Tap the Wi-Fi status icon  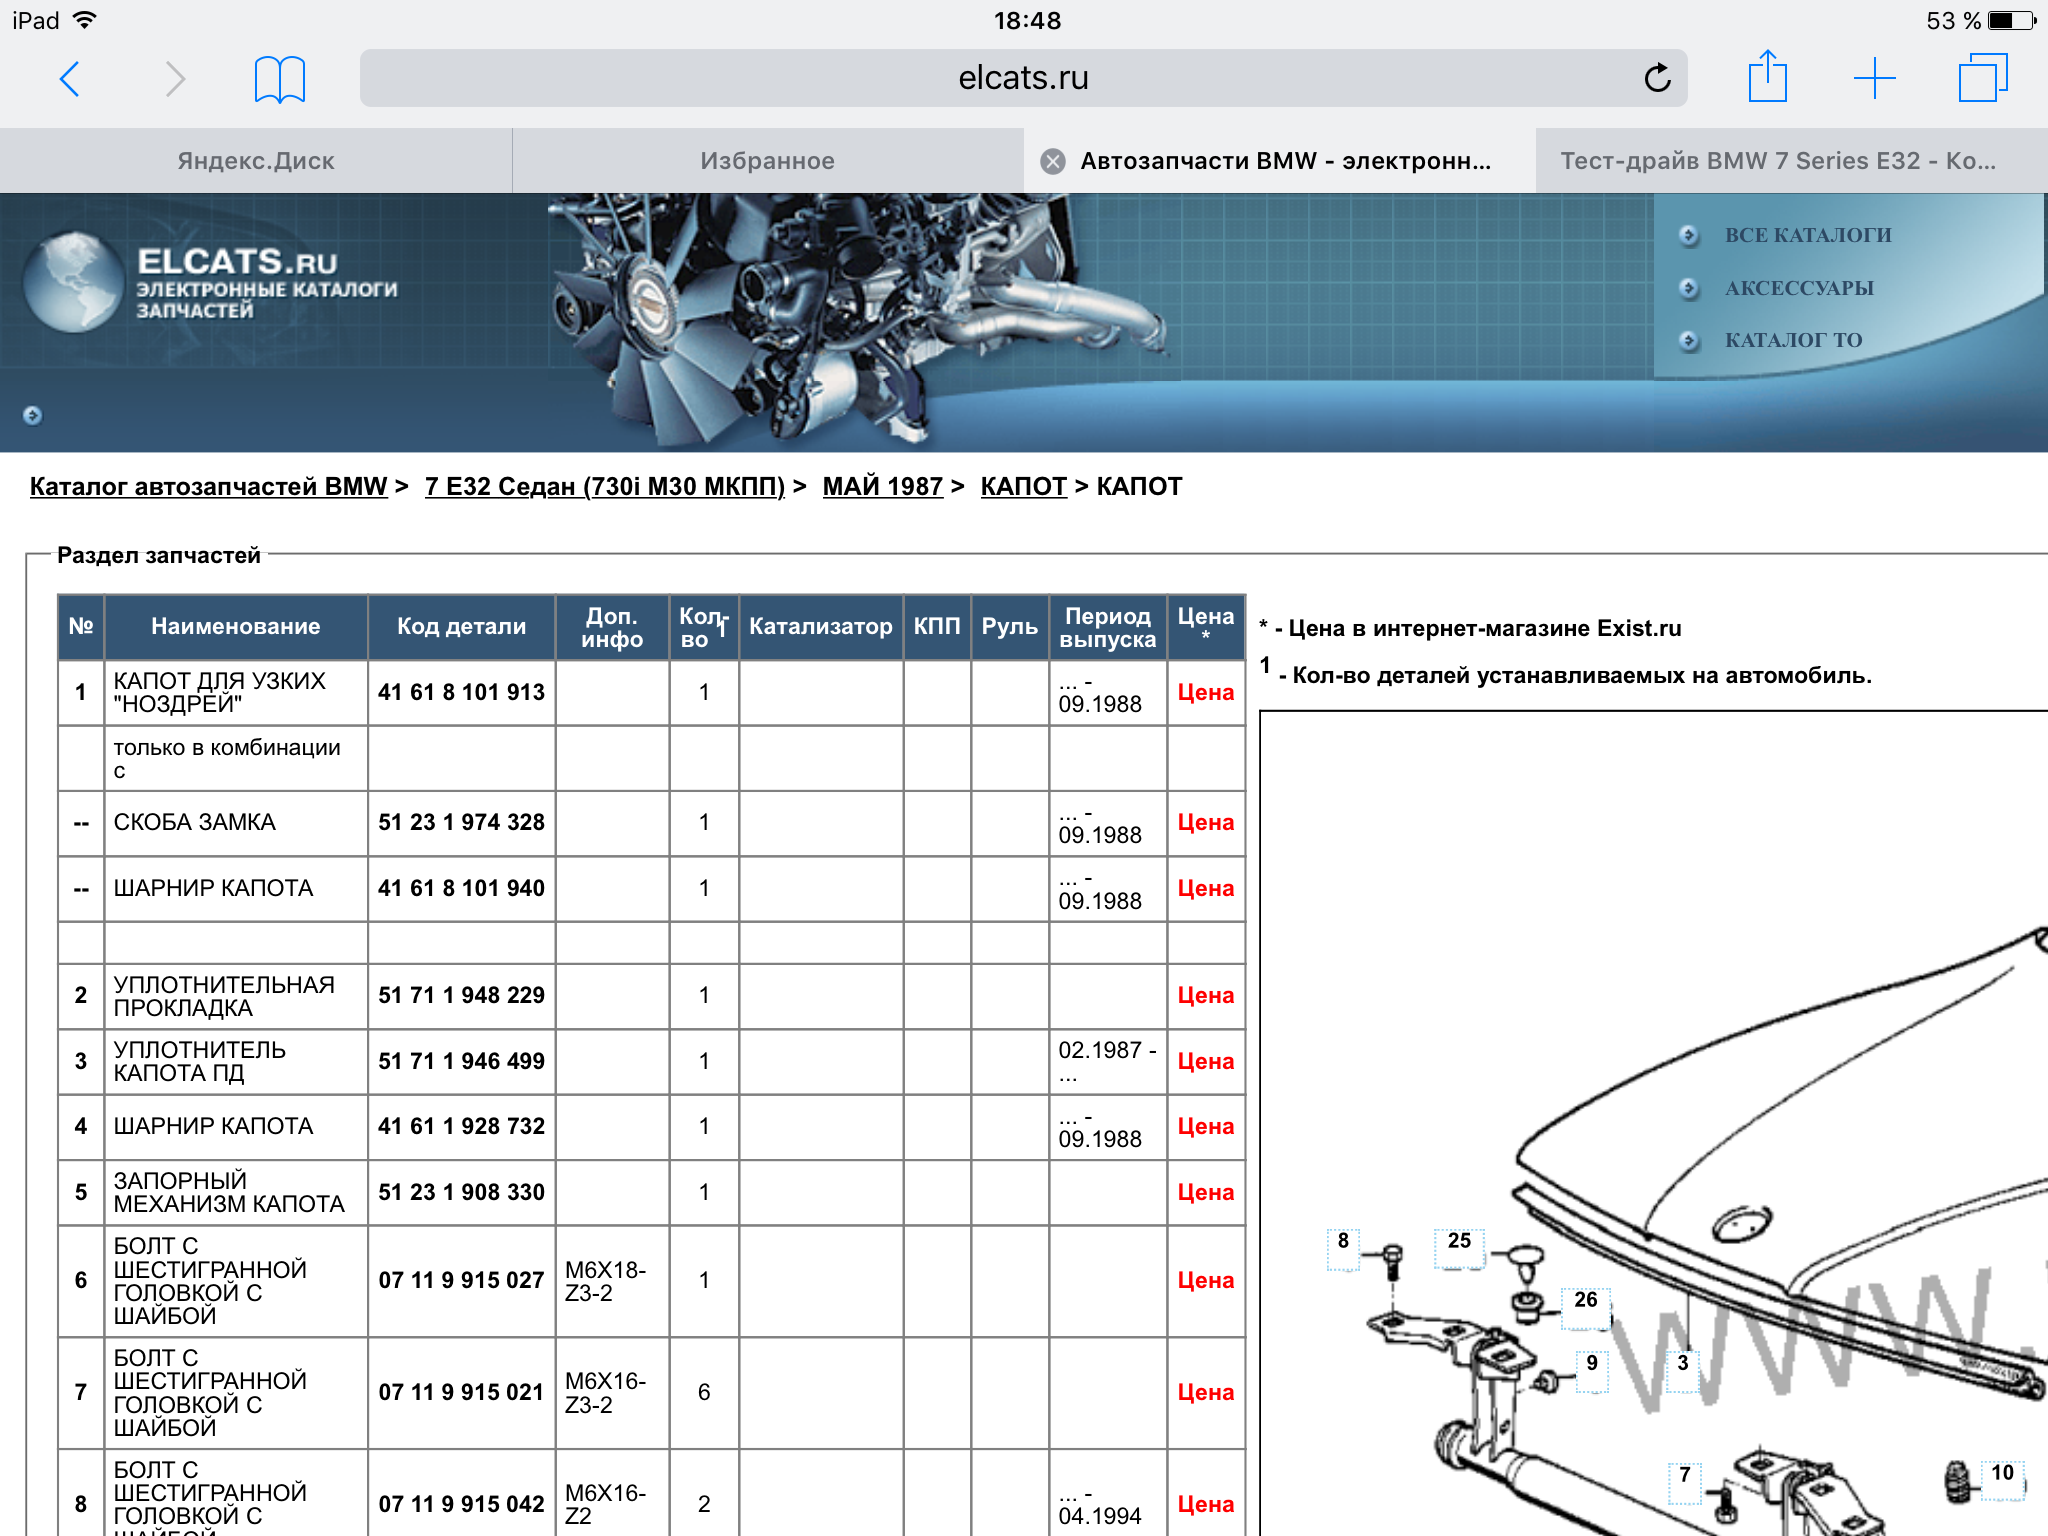[x=86, y=20]
